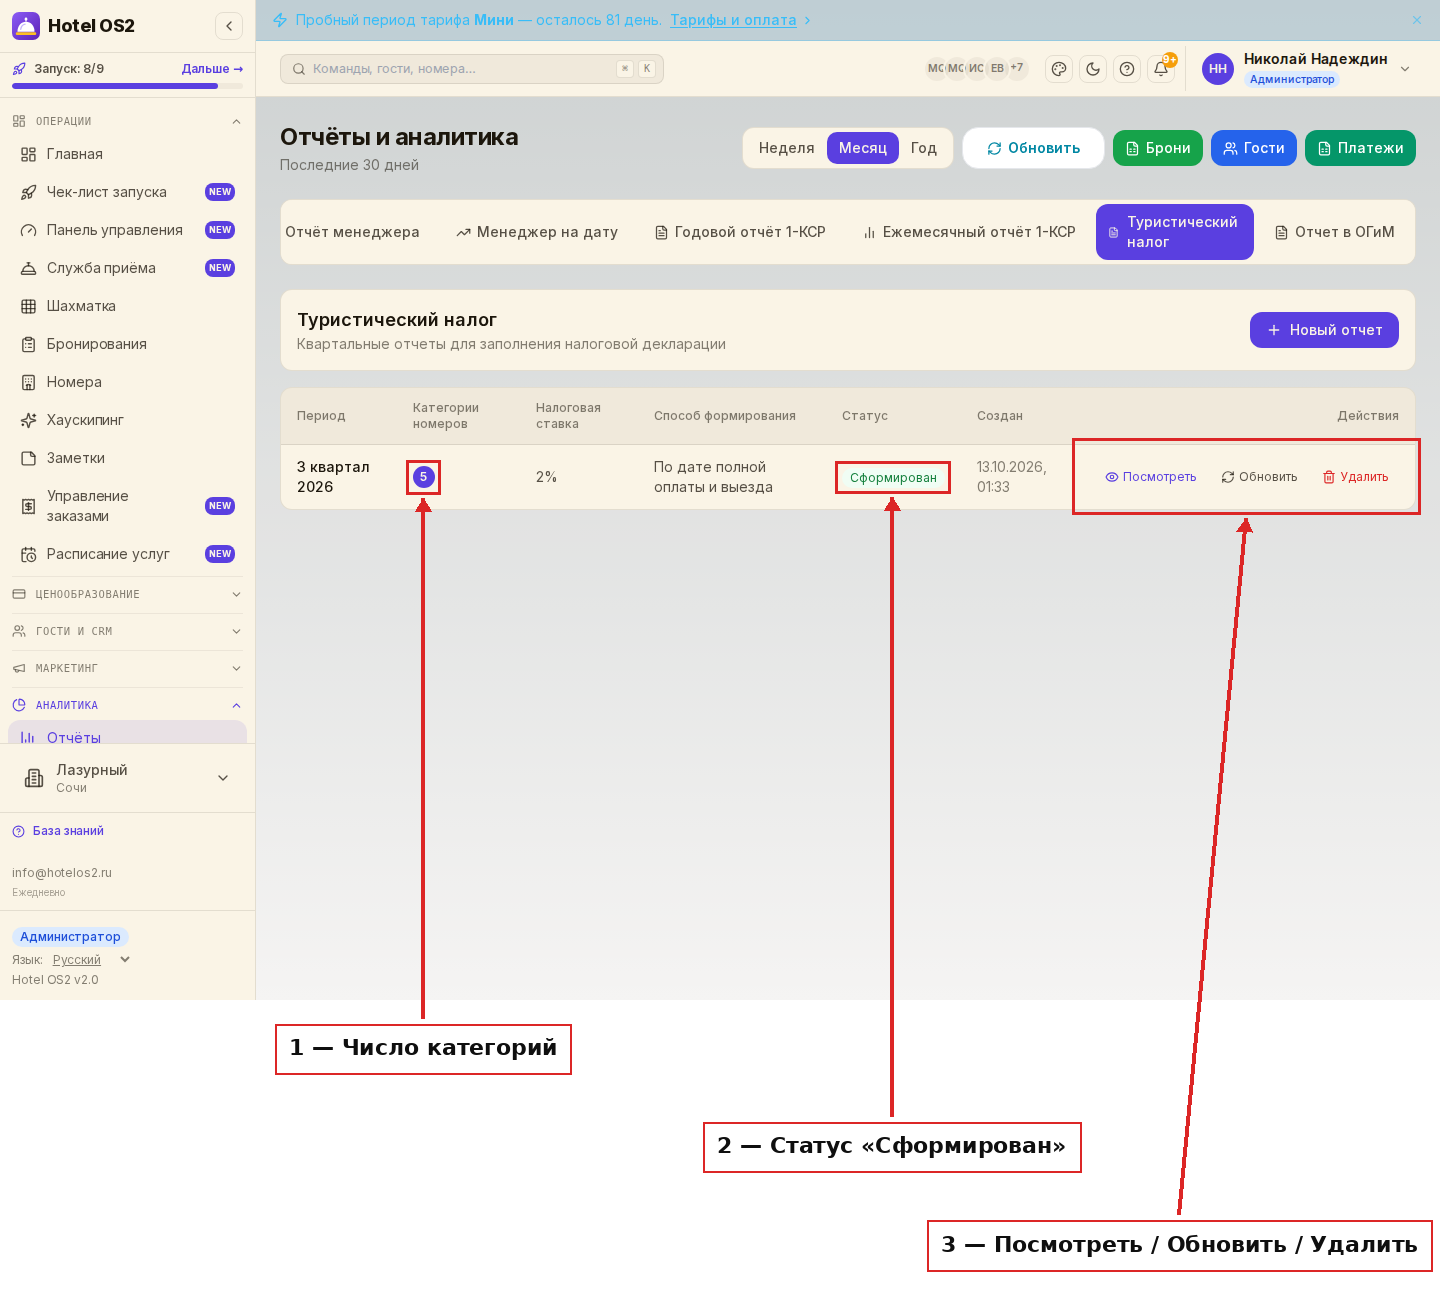
Task: Open Служба приёма bell item
Action: [x=128, y=268]
